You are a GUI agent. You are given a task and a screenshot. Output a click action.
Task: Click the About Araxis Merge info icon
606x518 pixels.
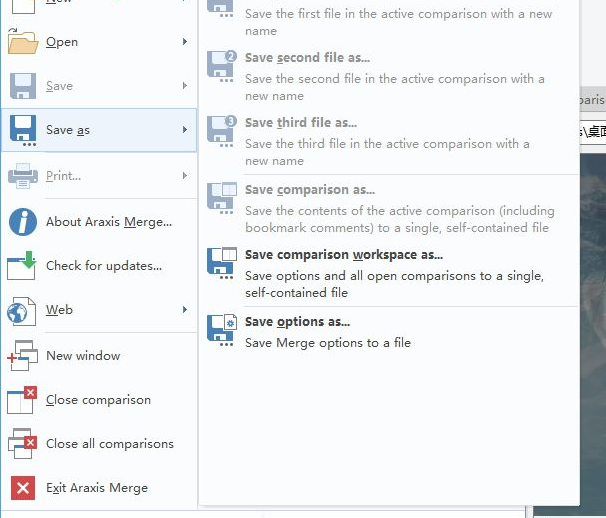(23, 222)
